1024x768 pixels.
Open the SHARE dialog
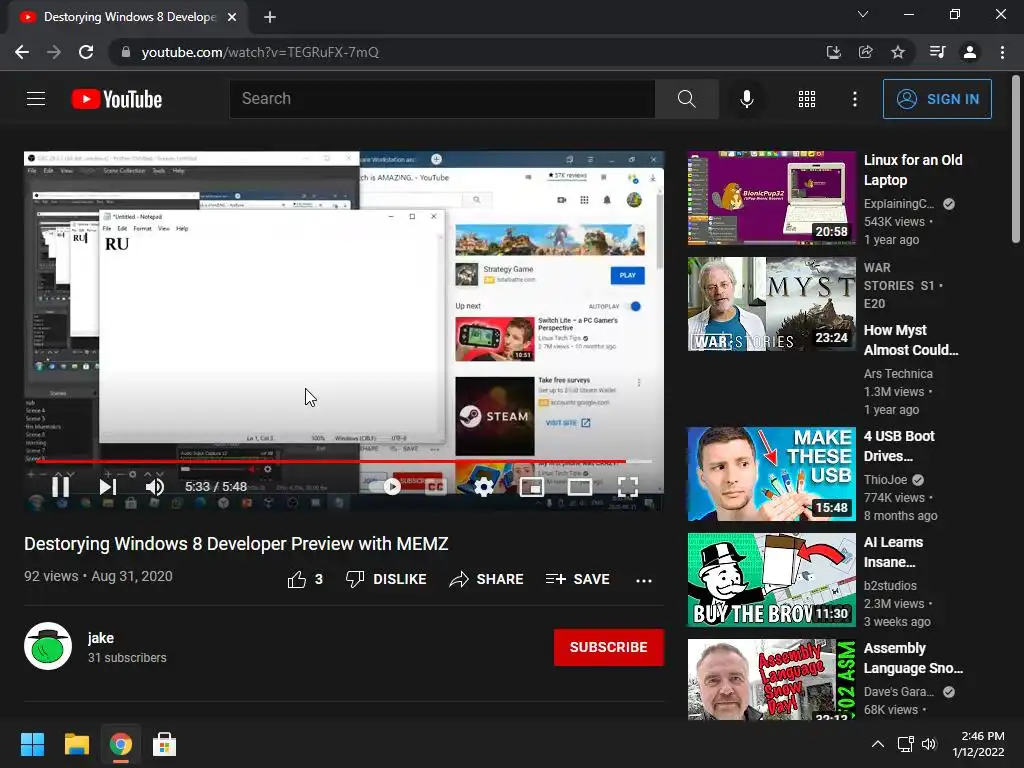tap(487, 579)
